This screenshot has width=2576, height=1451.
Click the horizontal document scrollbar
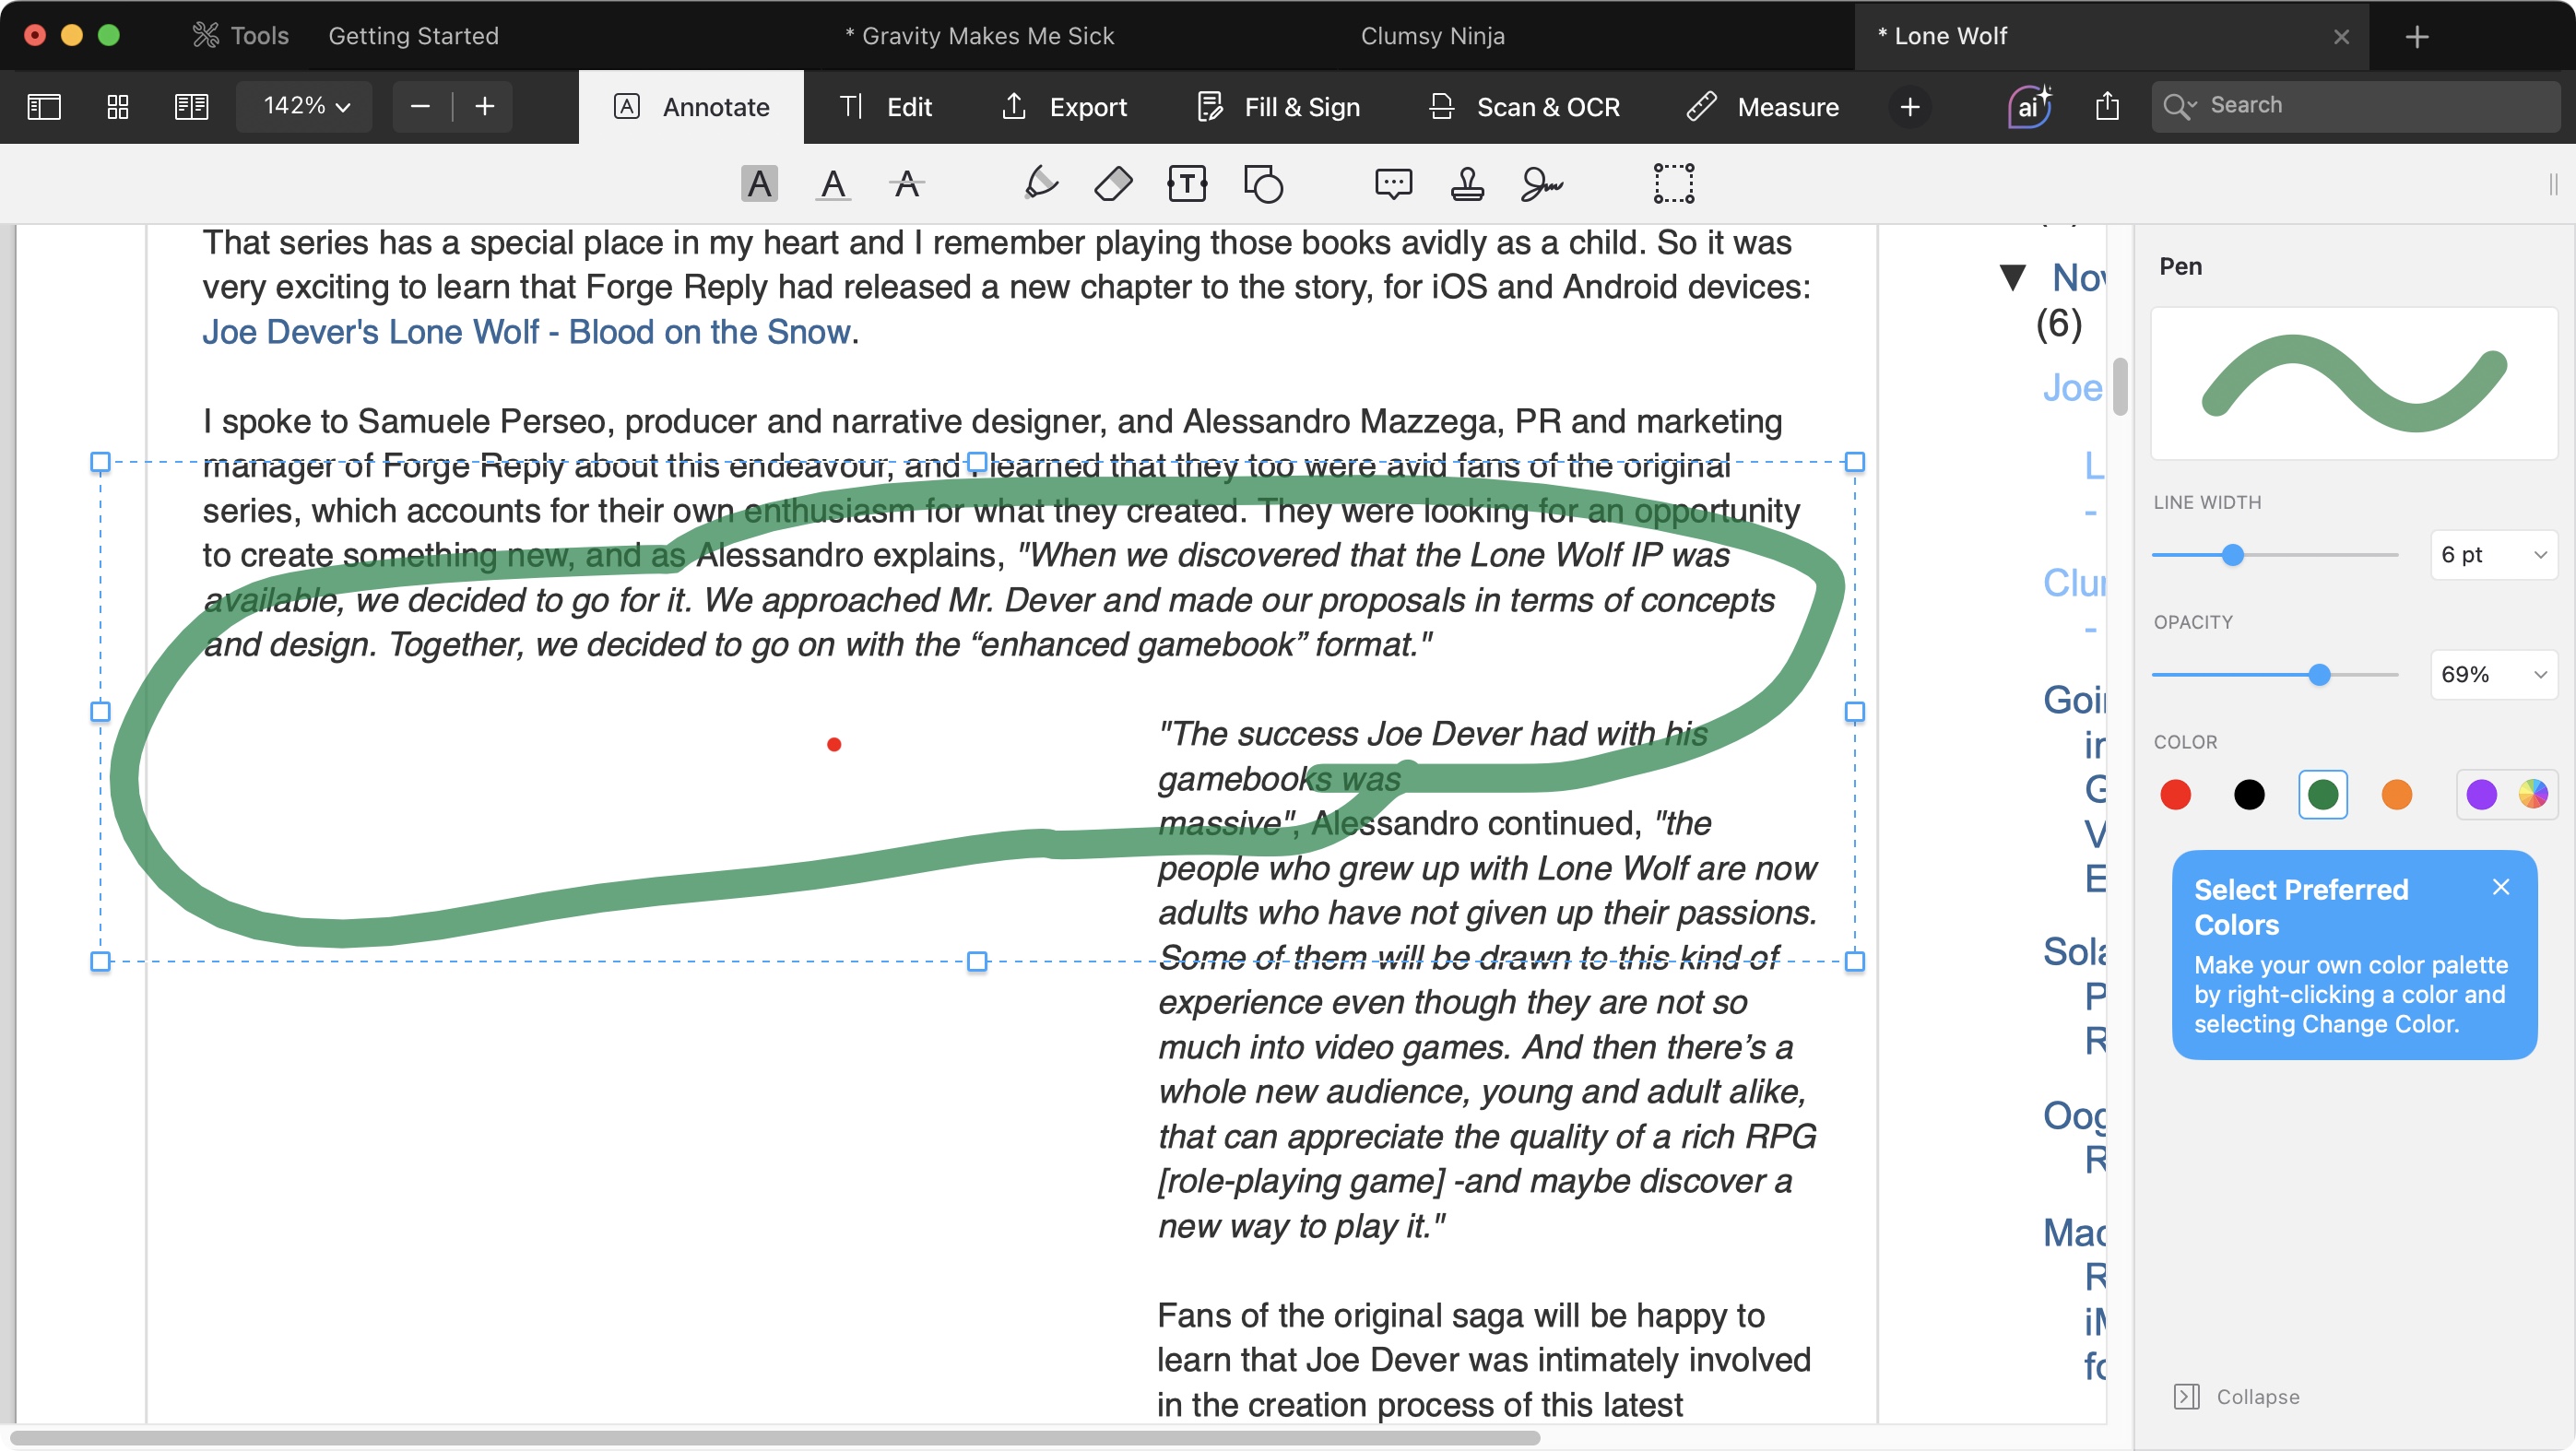pyautogui.click(x=775, y=1438)
